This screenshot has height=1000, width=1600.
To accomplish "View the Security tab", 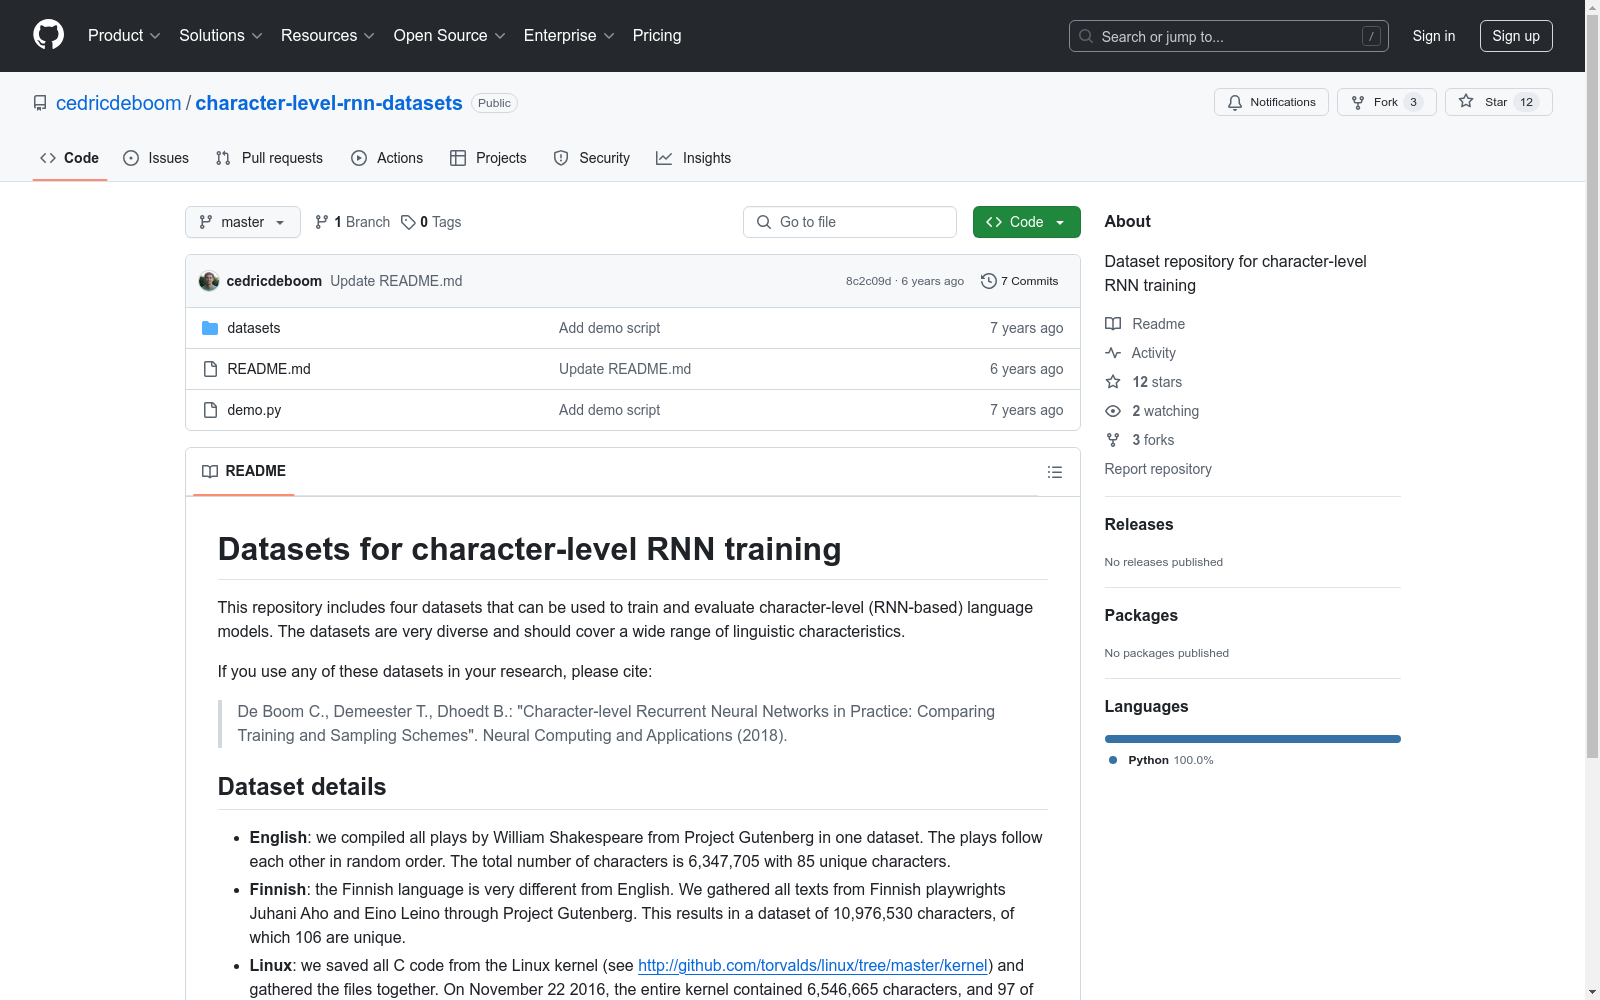I will pyautogui.click(x=592, y=158).
